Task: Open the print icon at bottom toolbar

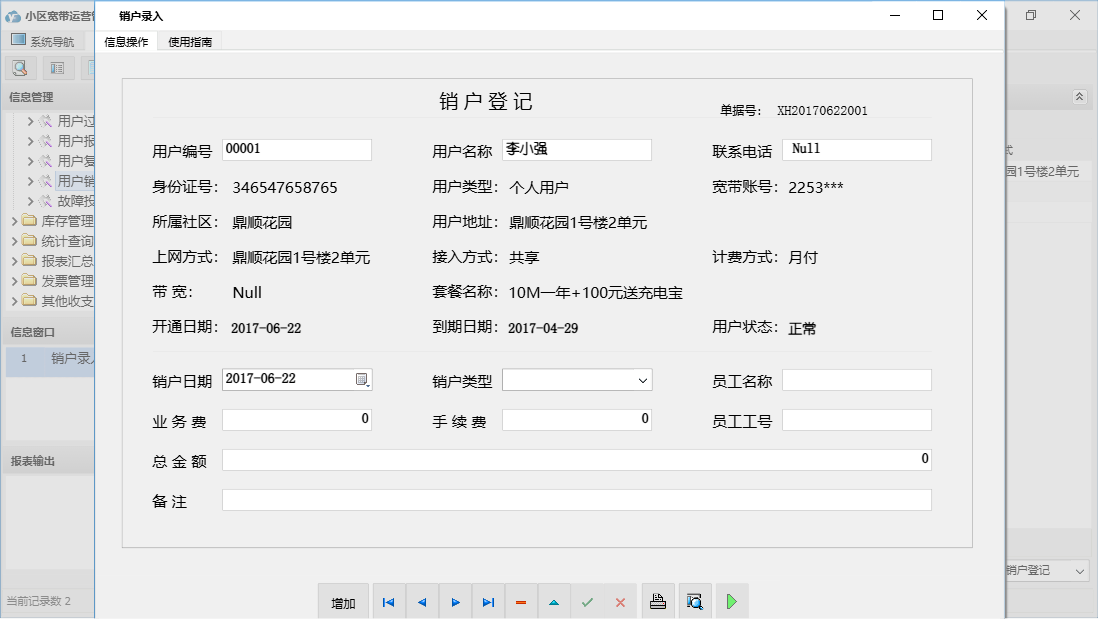Action: 658,600
